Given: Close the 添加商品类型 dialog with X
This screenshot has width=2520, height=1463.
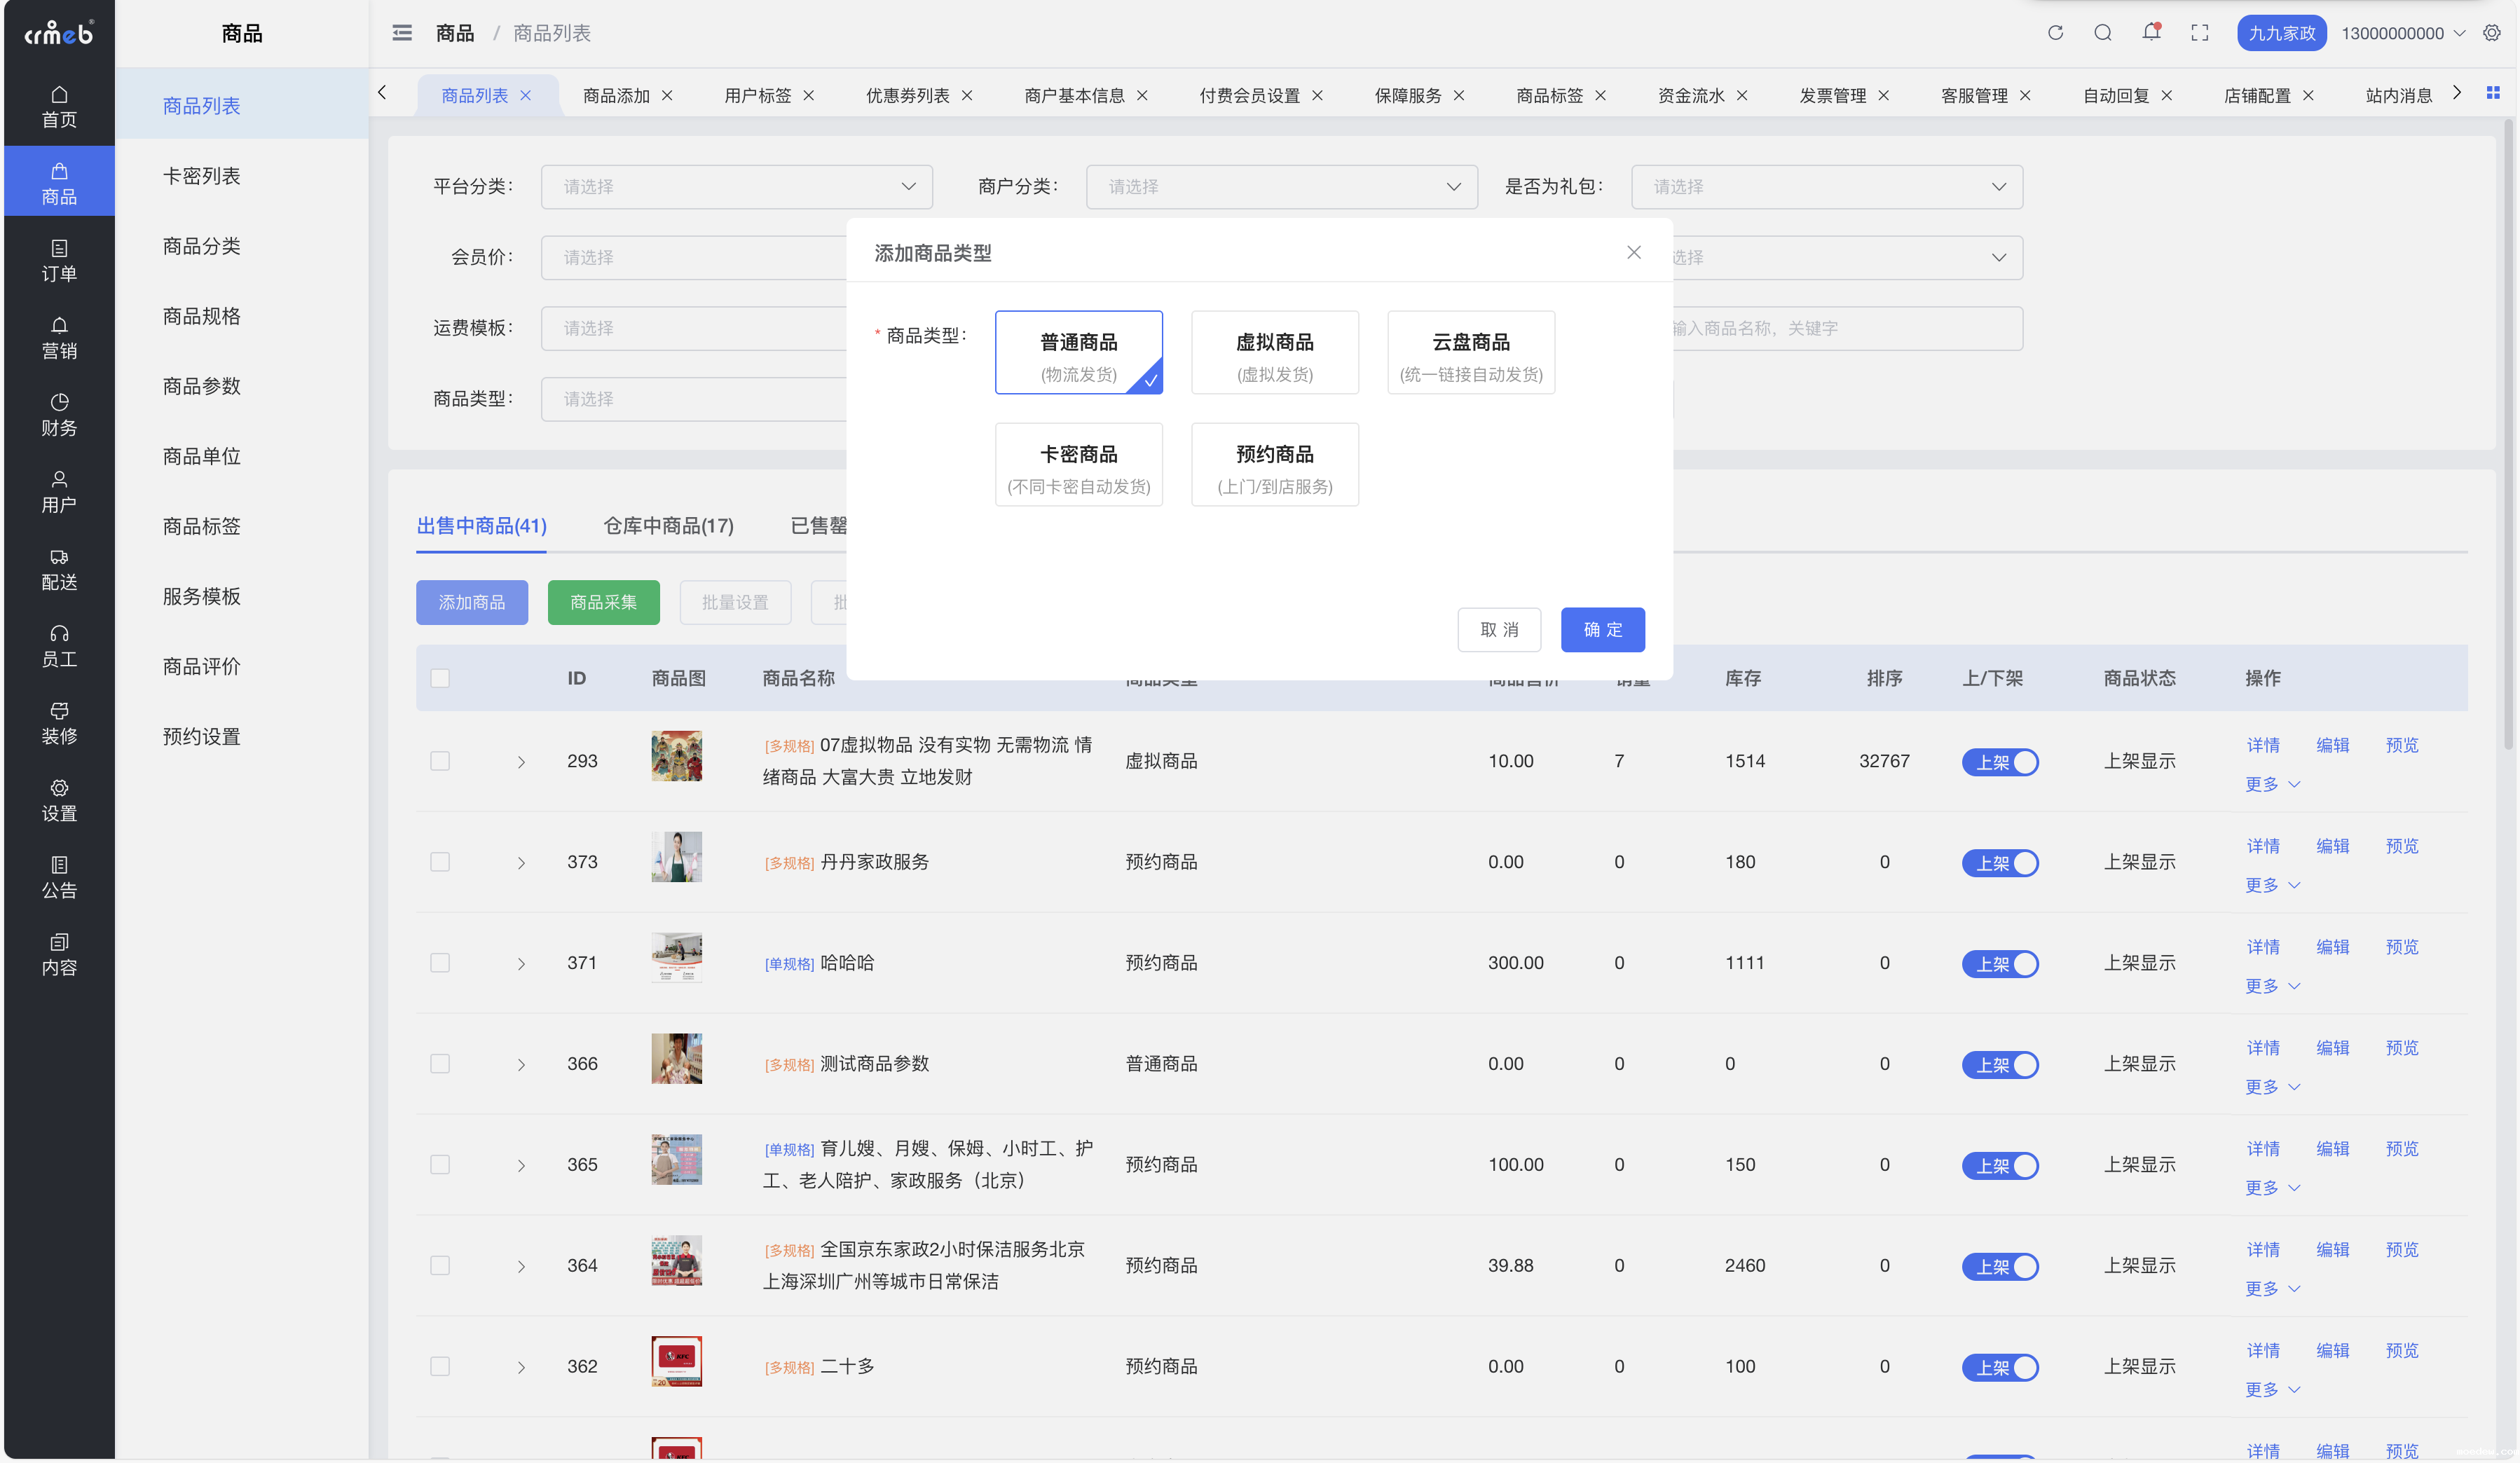Looking at the screenshot, I should [1633, 252].
